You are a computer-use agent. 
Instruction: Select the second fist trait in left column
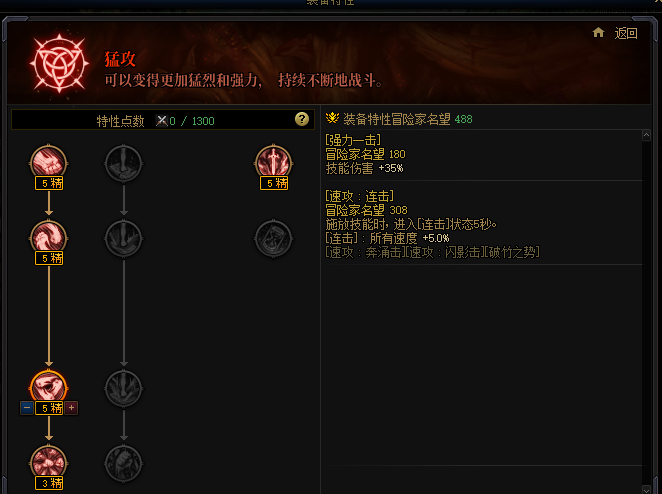(49, 238)
